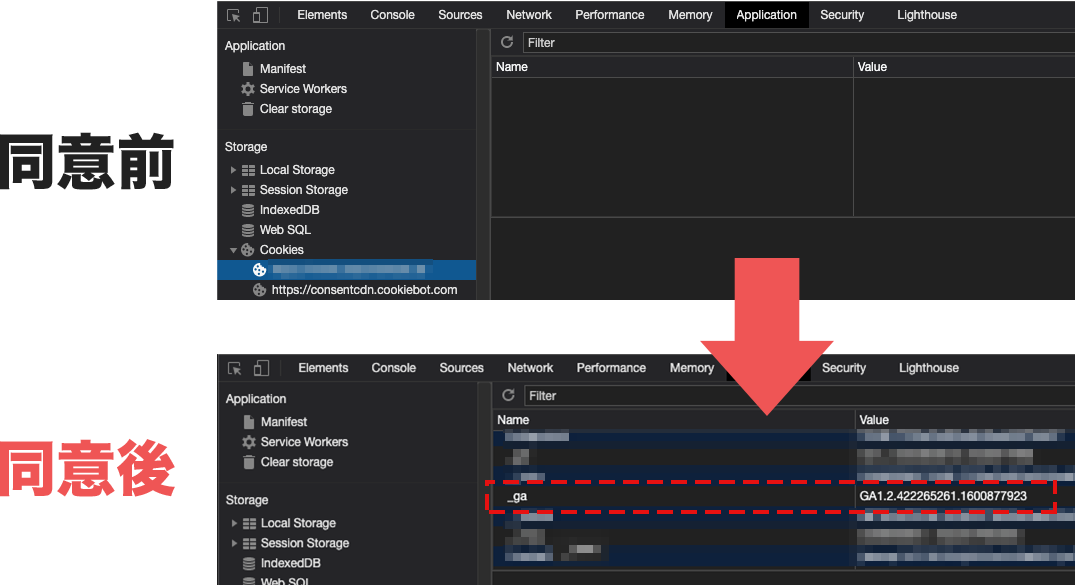The height and width of the screenshot is (585, 1075).
Task: Click refresh icon in top DevTools panel
Action: point(507,43)
